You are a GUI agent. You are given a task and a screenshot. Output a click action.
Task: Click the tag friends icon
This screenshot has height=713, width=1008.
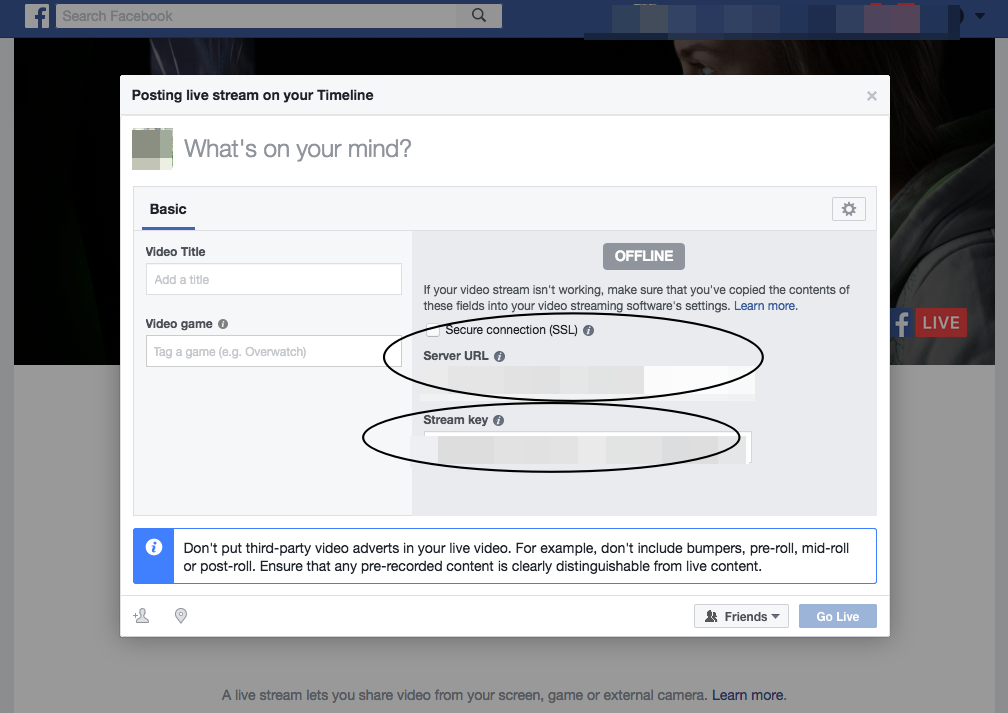coord(141,616)
